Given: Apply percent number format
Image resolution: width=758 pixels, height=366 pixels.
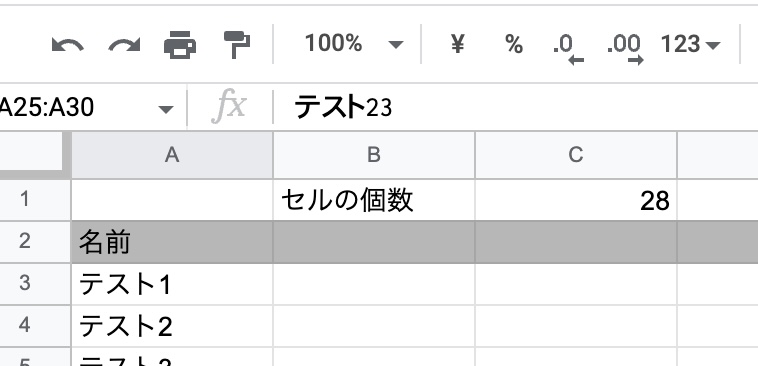Looking at the screenshot, I should pos(514,44).
